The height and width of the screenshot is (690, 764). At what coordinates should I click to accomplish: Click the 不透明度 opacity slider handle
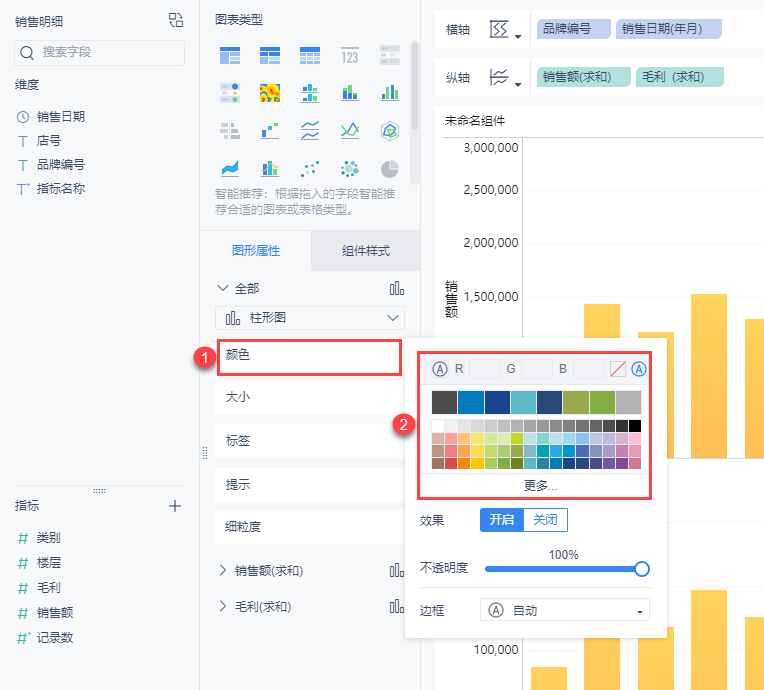(642, 569)
